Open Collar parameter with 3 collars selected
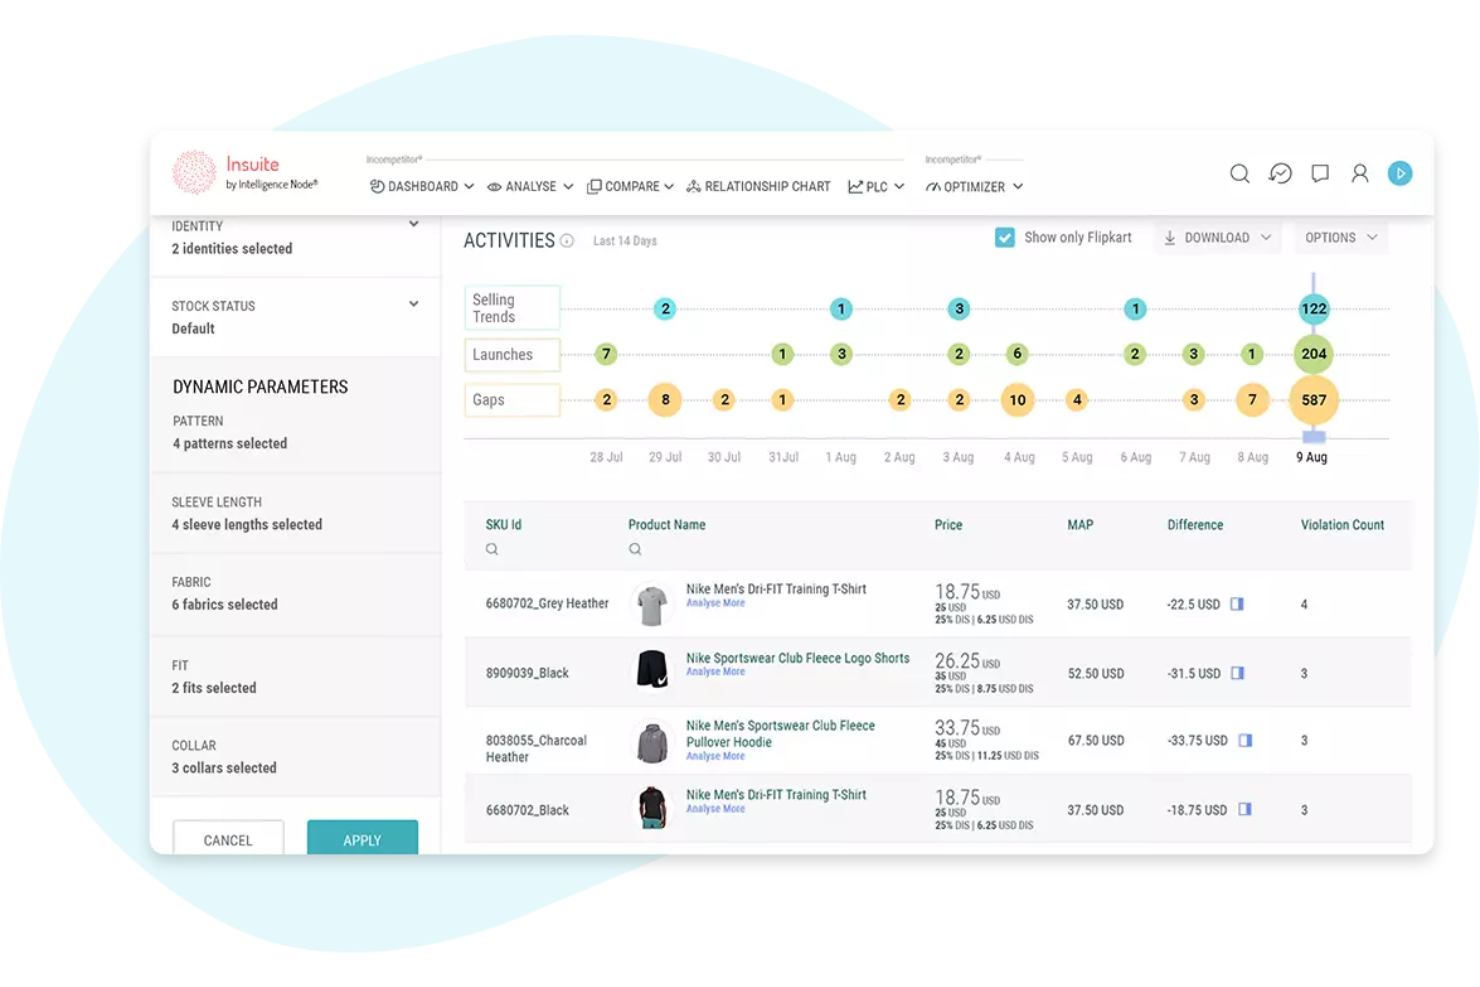 (x=295, y=757)
